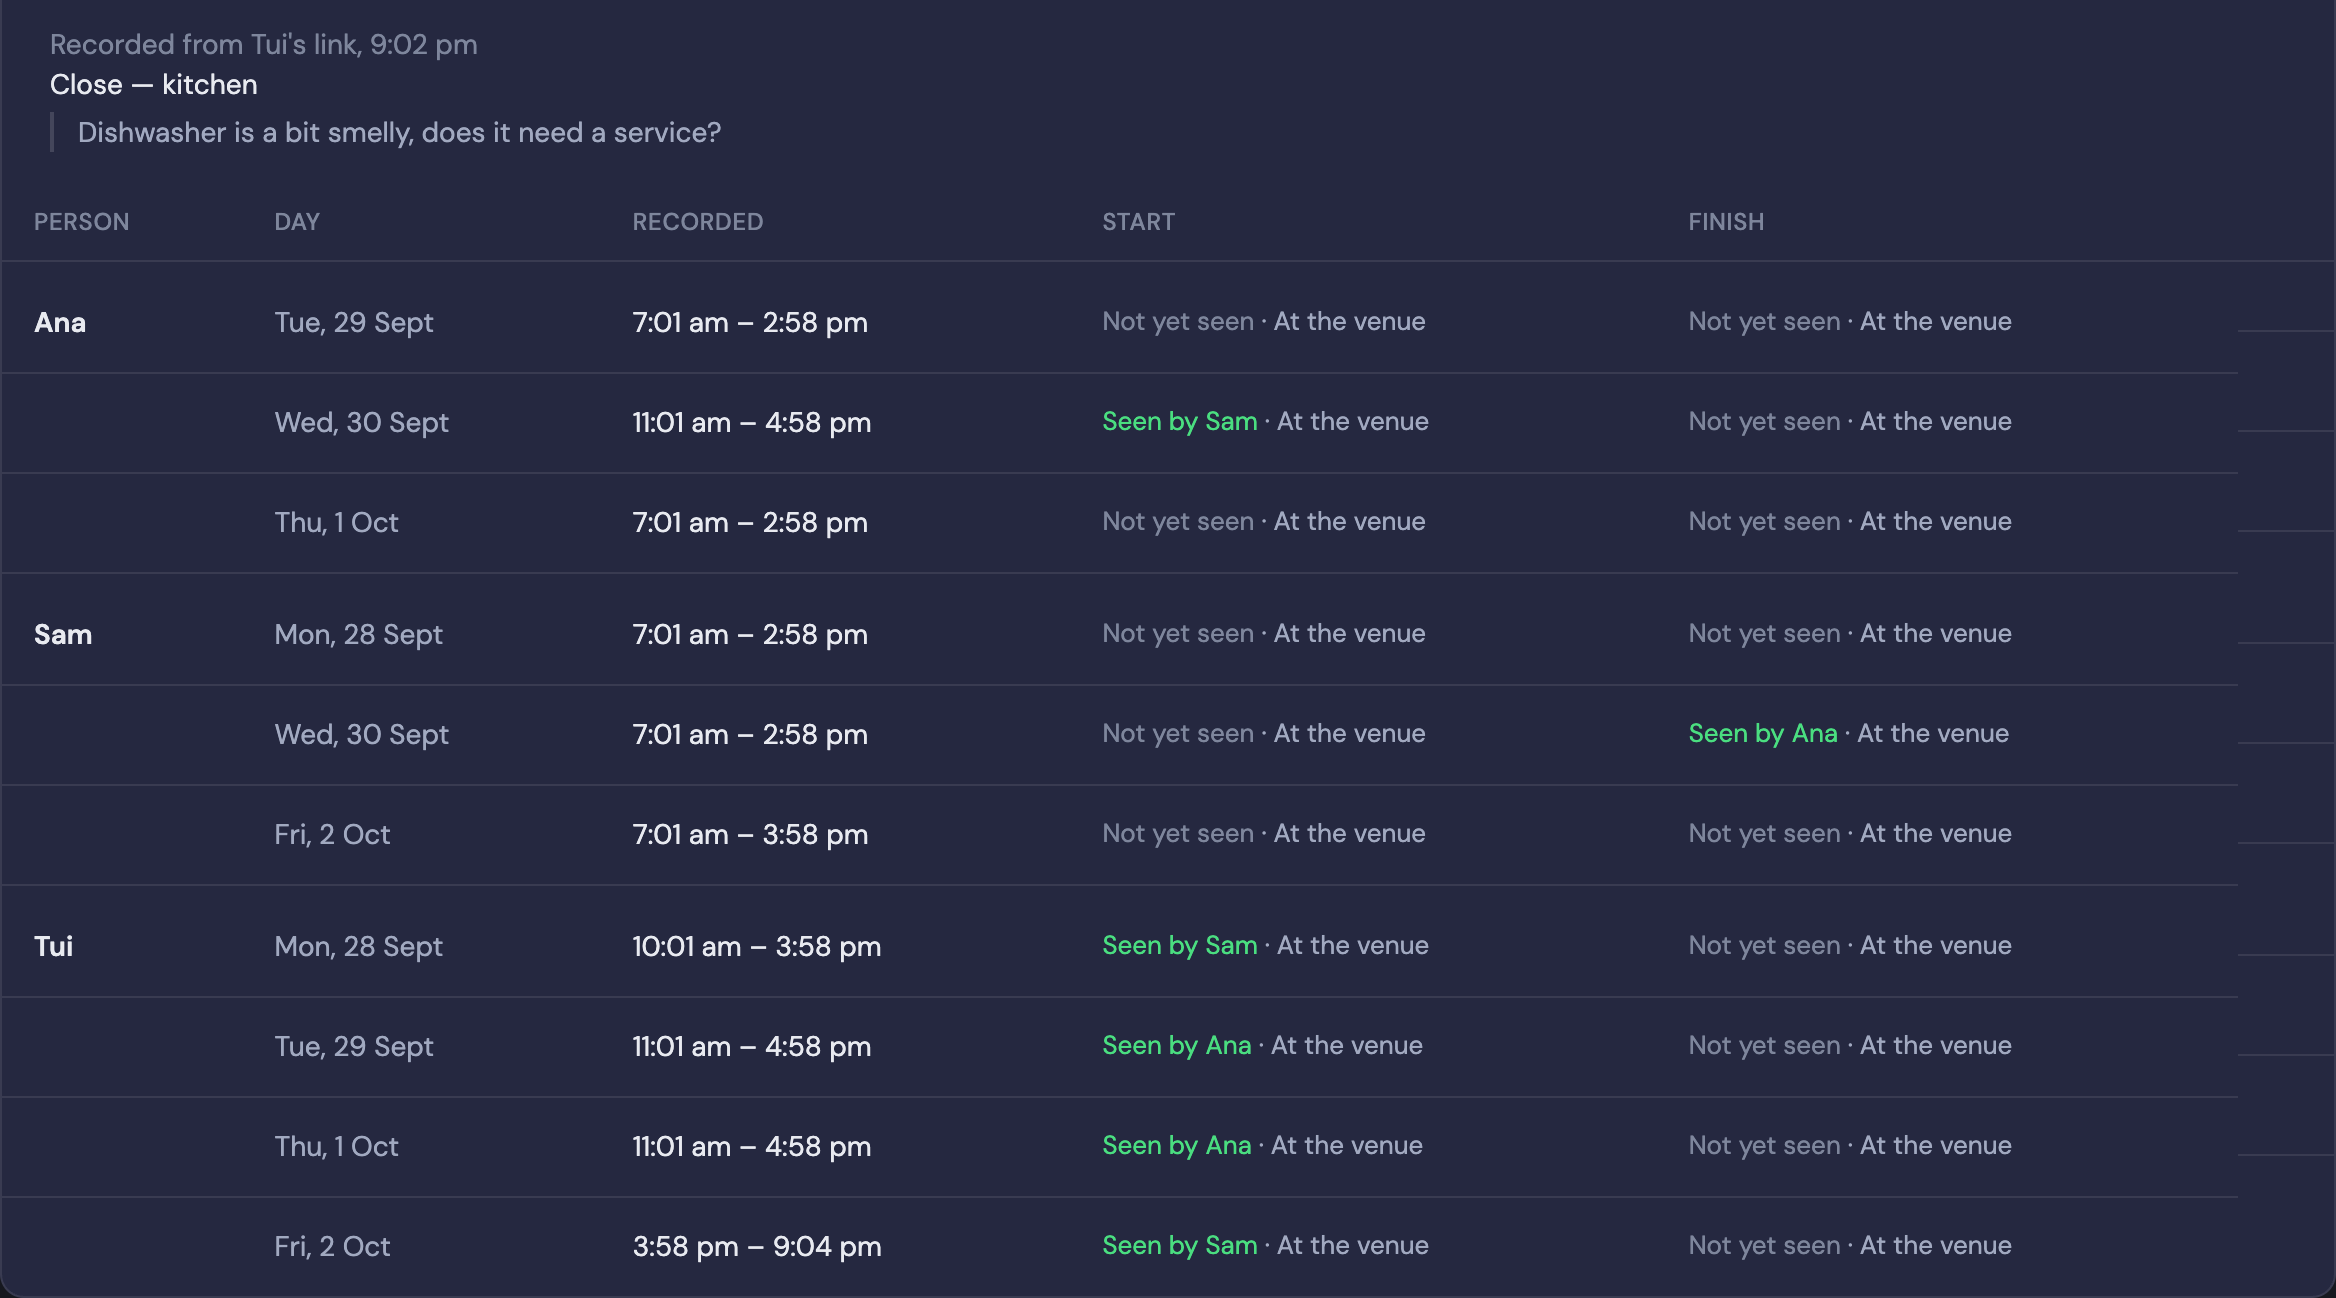Click Sam's Fri, 2 Oct finish status
The width and height of the screenshot is (2336, 1298).
tap(1850, 834)
